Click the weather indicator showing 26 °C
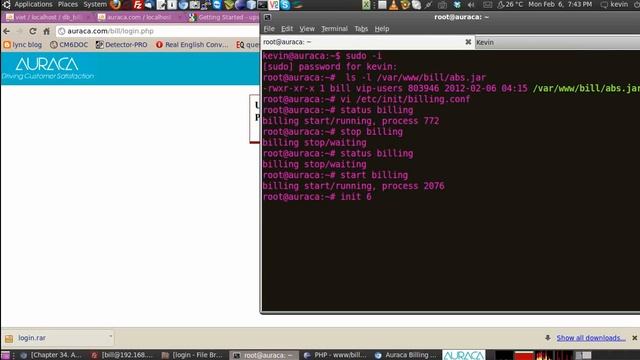Viewport: 640px width, 360px height. coord(510,4)
